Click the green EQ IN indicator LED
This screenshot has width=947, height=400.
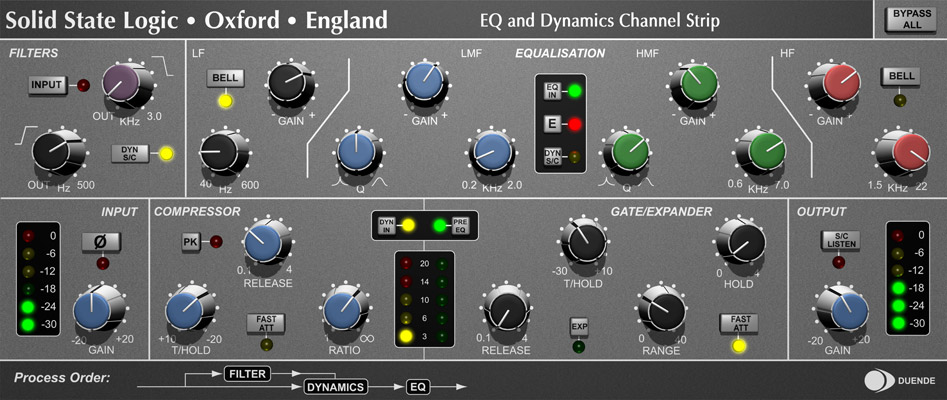(x=575, y=92)
